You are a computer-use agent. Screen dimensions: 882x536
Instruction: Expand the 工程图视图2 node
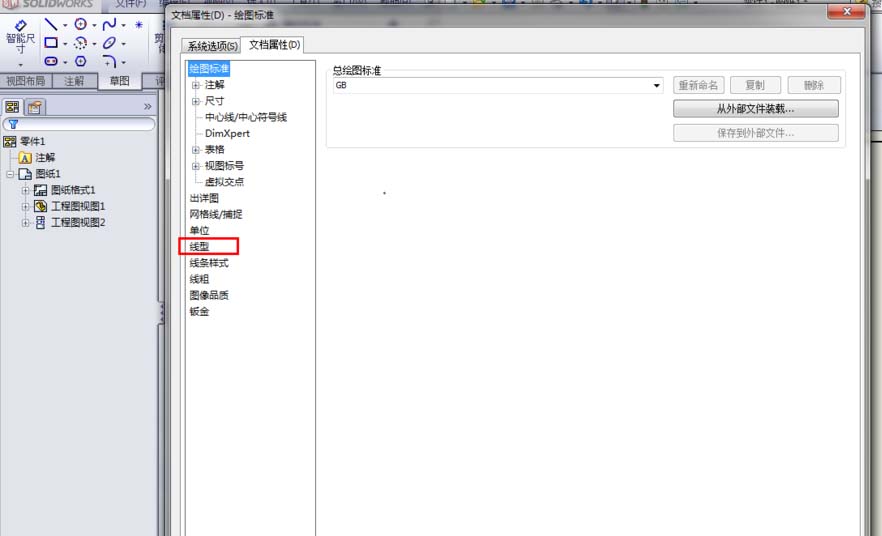(x=25, y=223)
